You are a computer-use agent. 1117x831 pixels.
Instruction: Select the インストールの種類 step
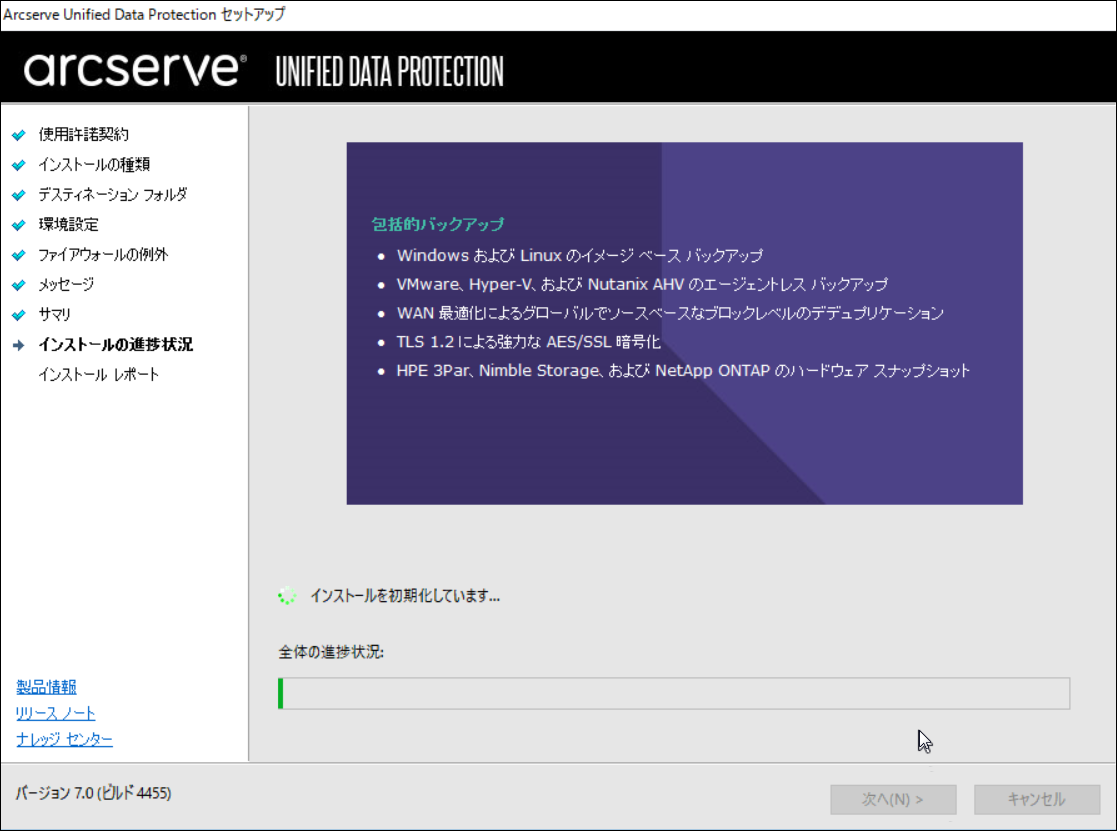(x=94, y=164)
